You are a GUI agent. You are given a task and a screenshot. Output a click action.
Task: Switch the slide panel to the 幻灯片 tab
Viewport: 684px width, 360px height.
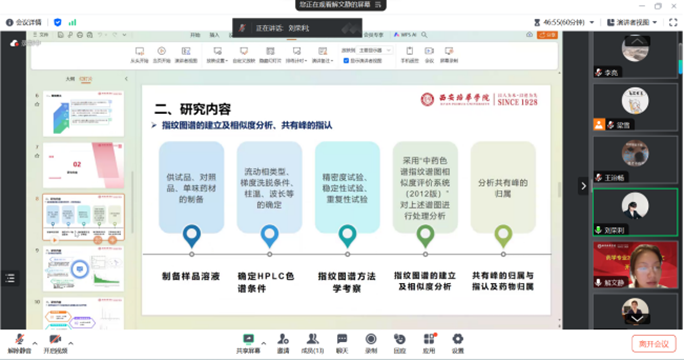86,79
